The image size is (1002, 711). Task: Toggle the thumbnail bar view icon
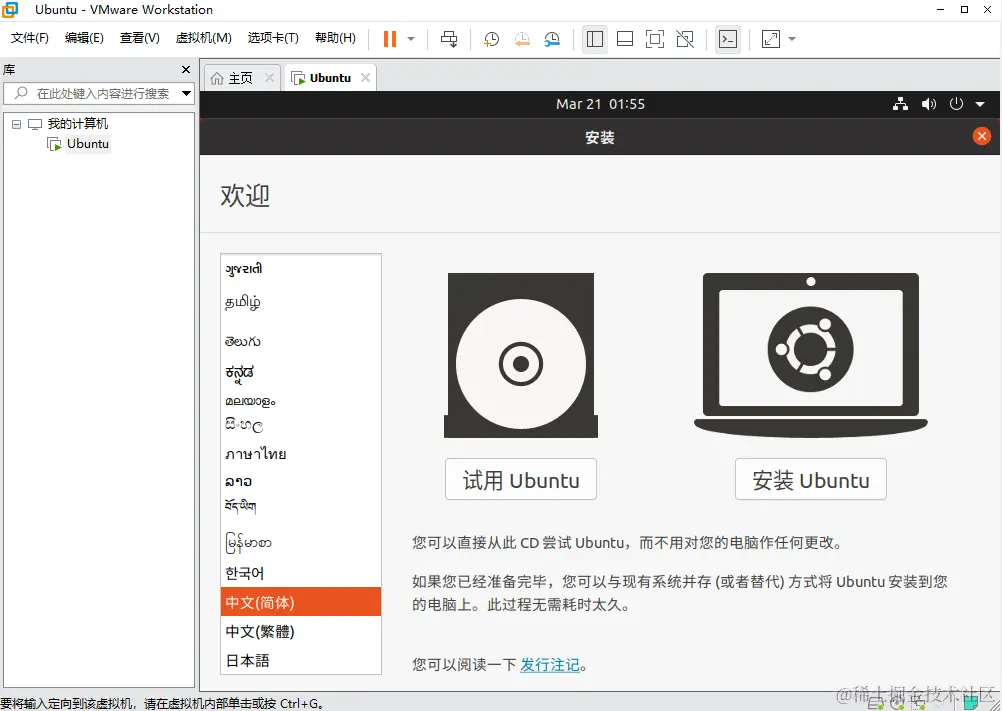tap(625, 39)
